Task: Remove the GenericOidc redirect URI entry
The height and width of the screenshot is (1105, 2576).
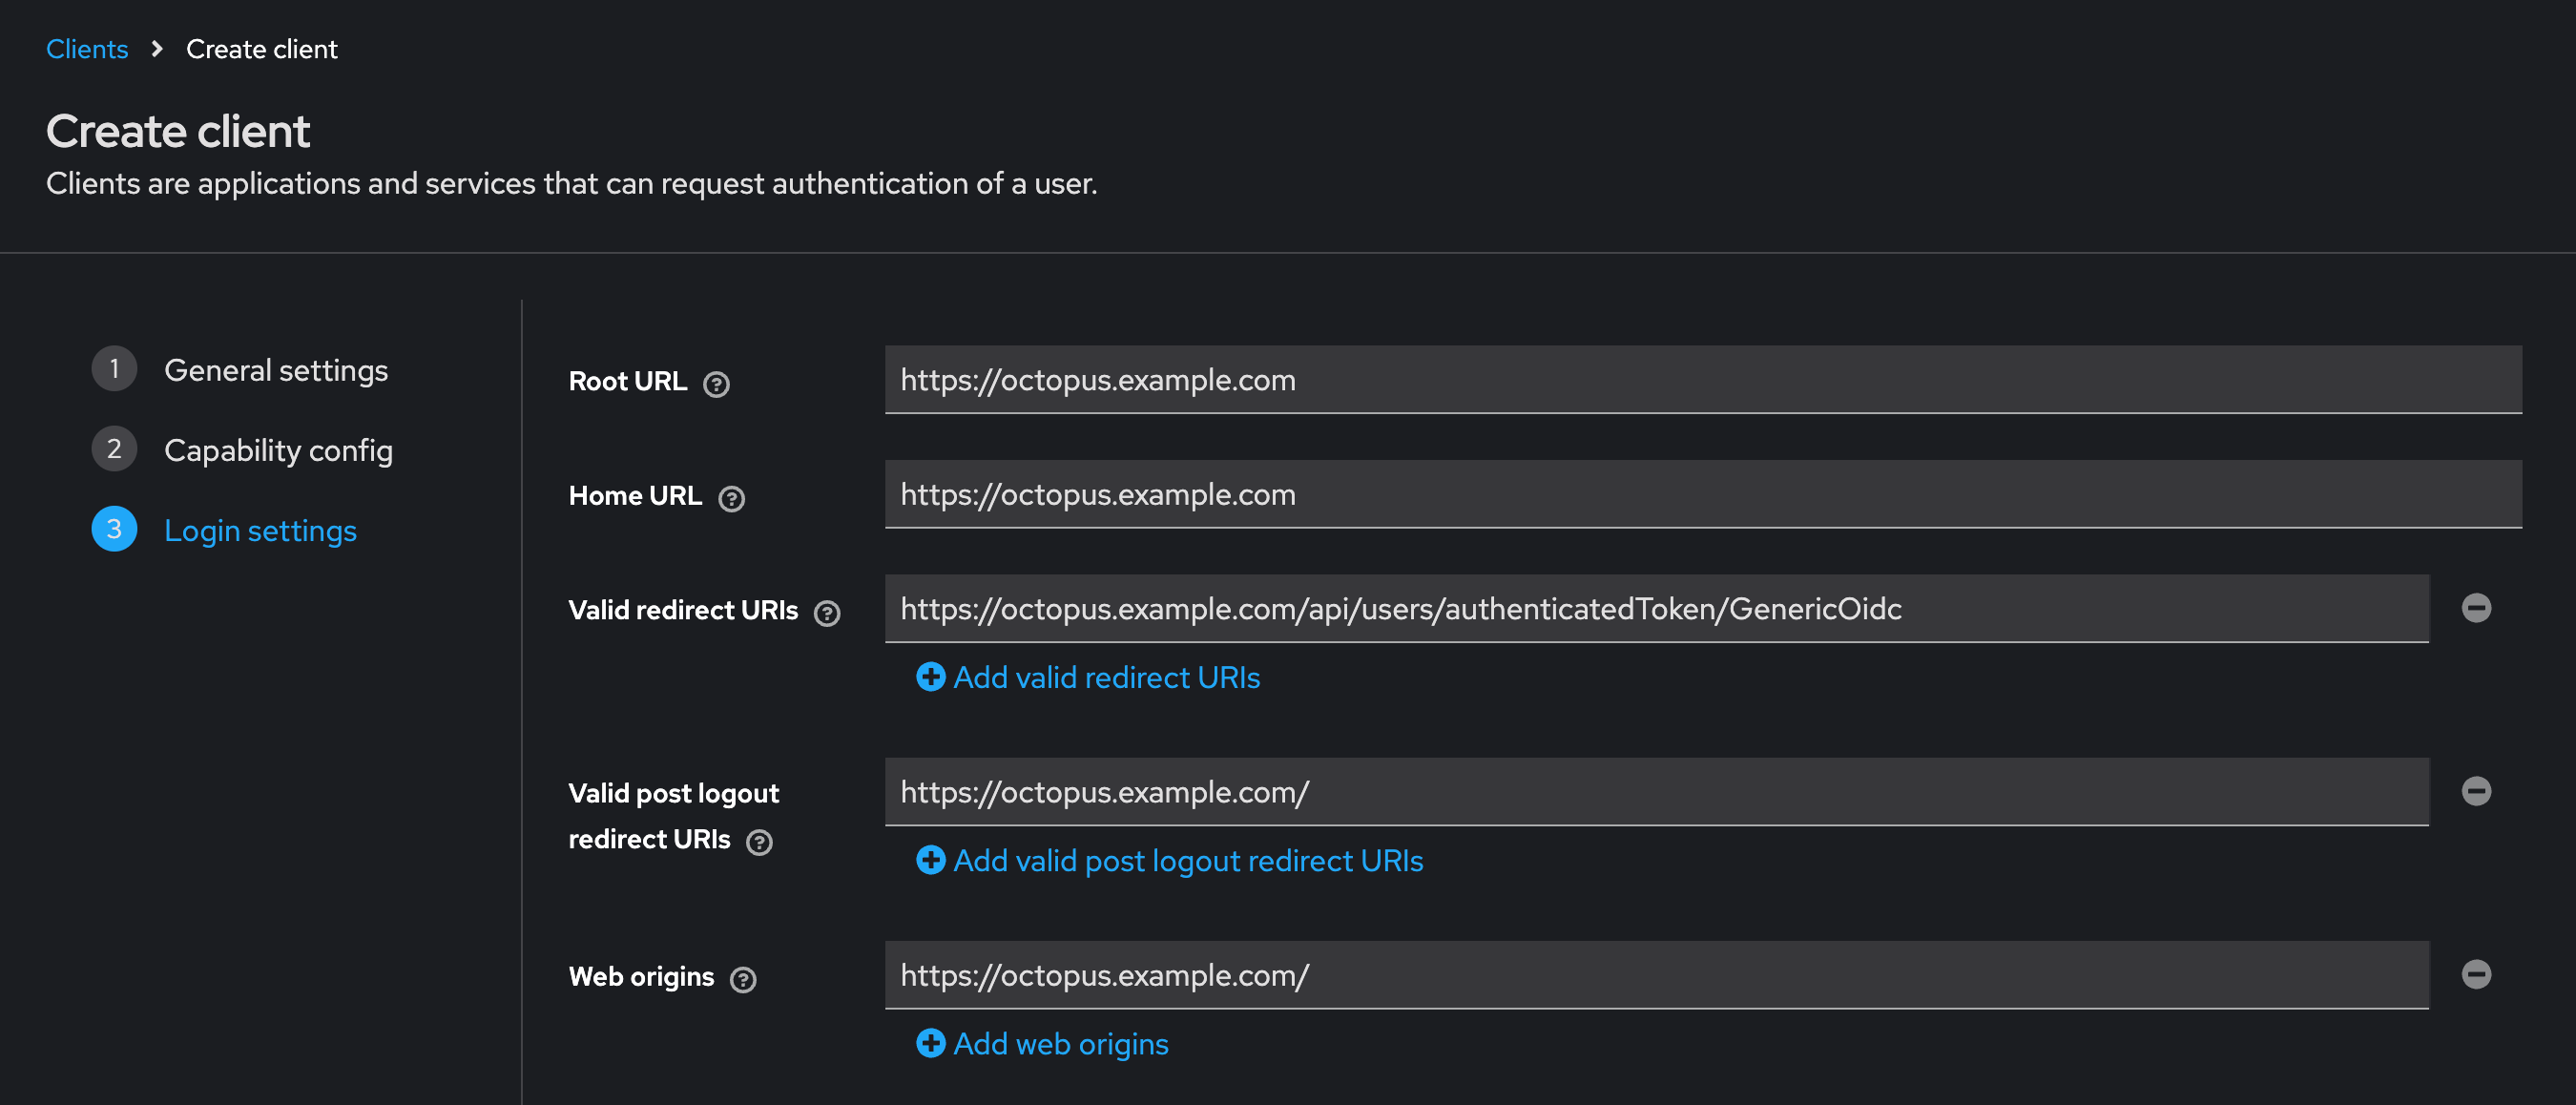Action: (2477, 607)
